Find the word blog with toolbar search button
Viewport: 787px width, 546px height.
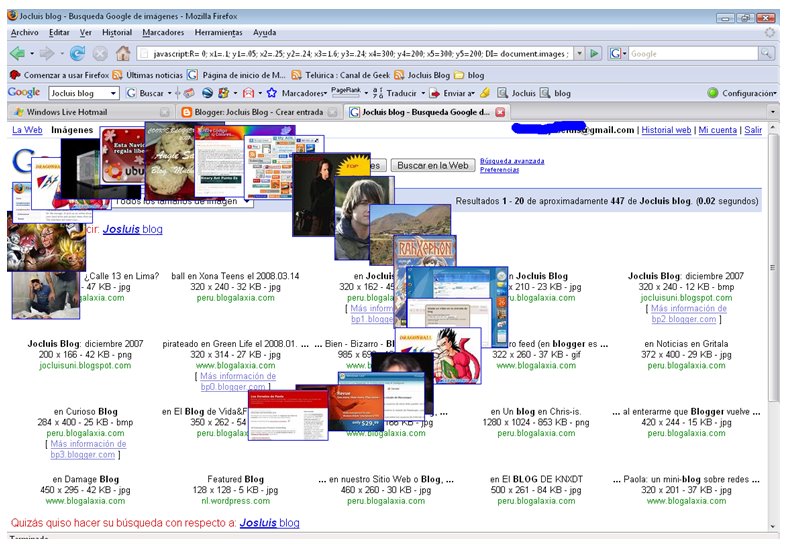[555, 93]
